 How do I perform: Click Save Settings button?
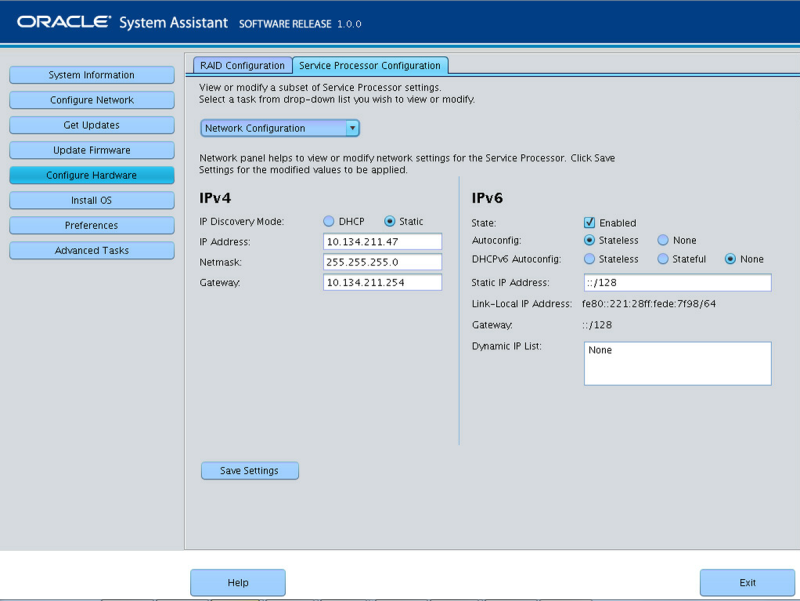pyautogui.click(x=249, y=470)
